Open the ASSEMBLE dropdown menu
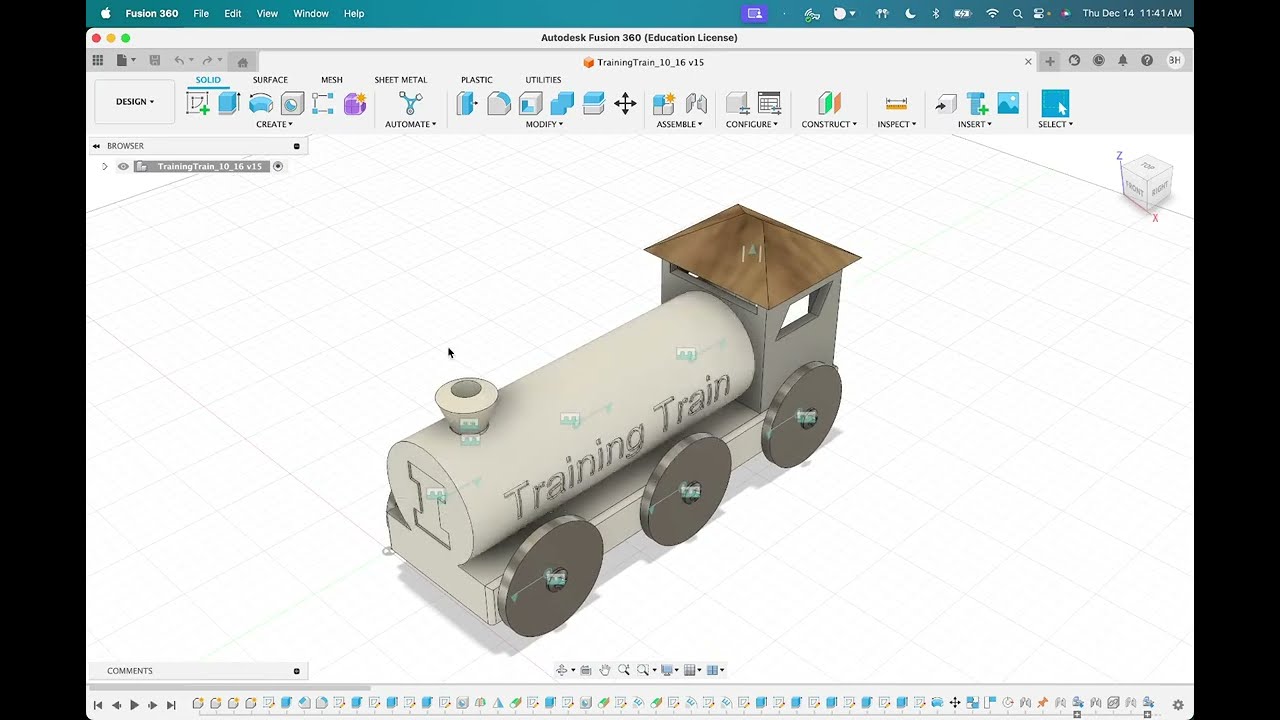 [680, 124]
